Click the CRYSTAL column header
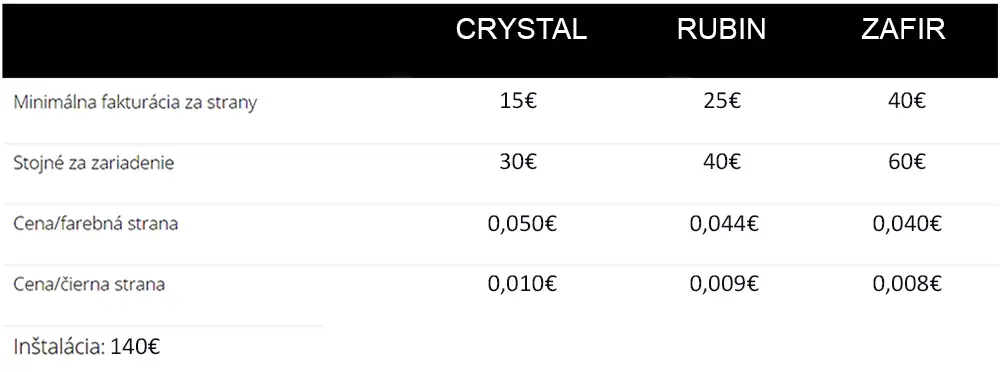Screen dimensions: 1000x372 (x=521, y=29)
